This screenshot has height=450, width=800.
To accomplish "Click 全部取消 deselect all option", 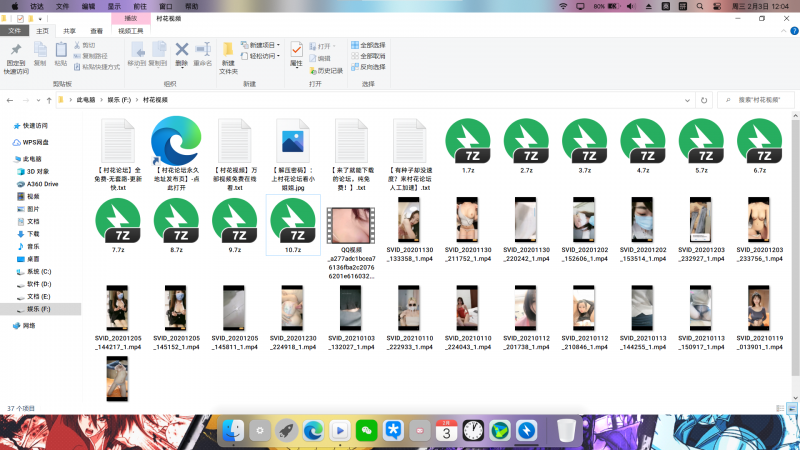I will click(x=372, y=57).
